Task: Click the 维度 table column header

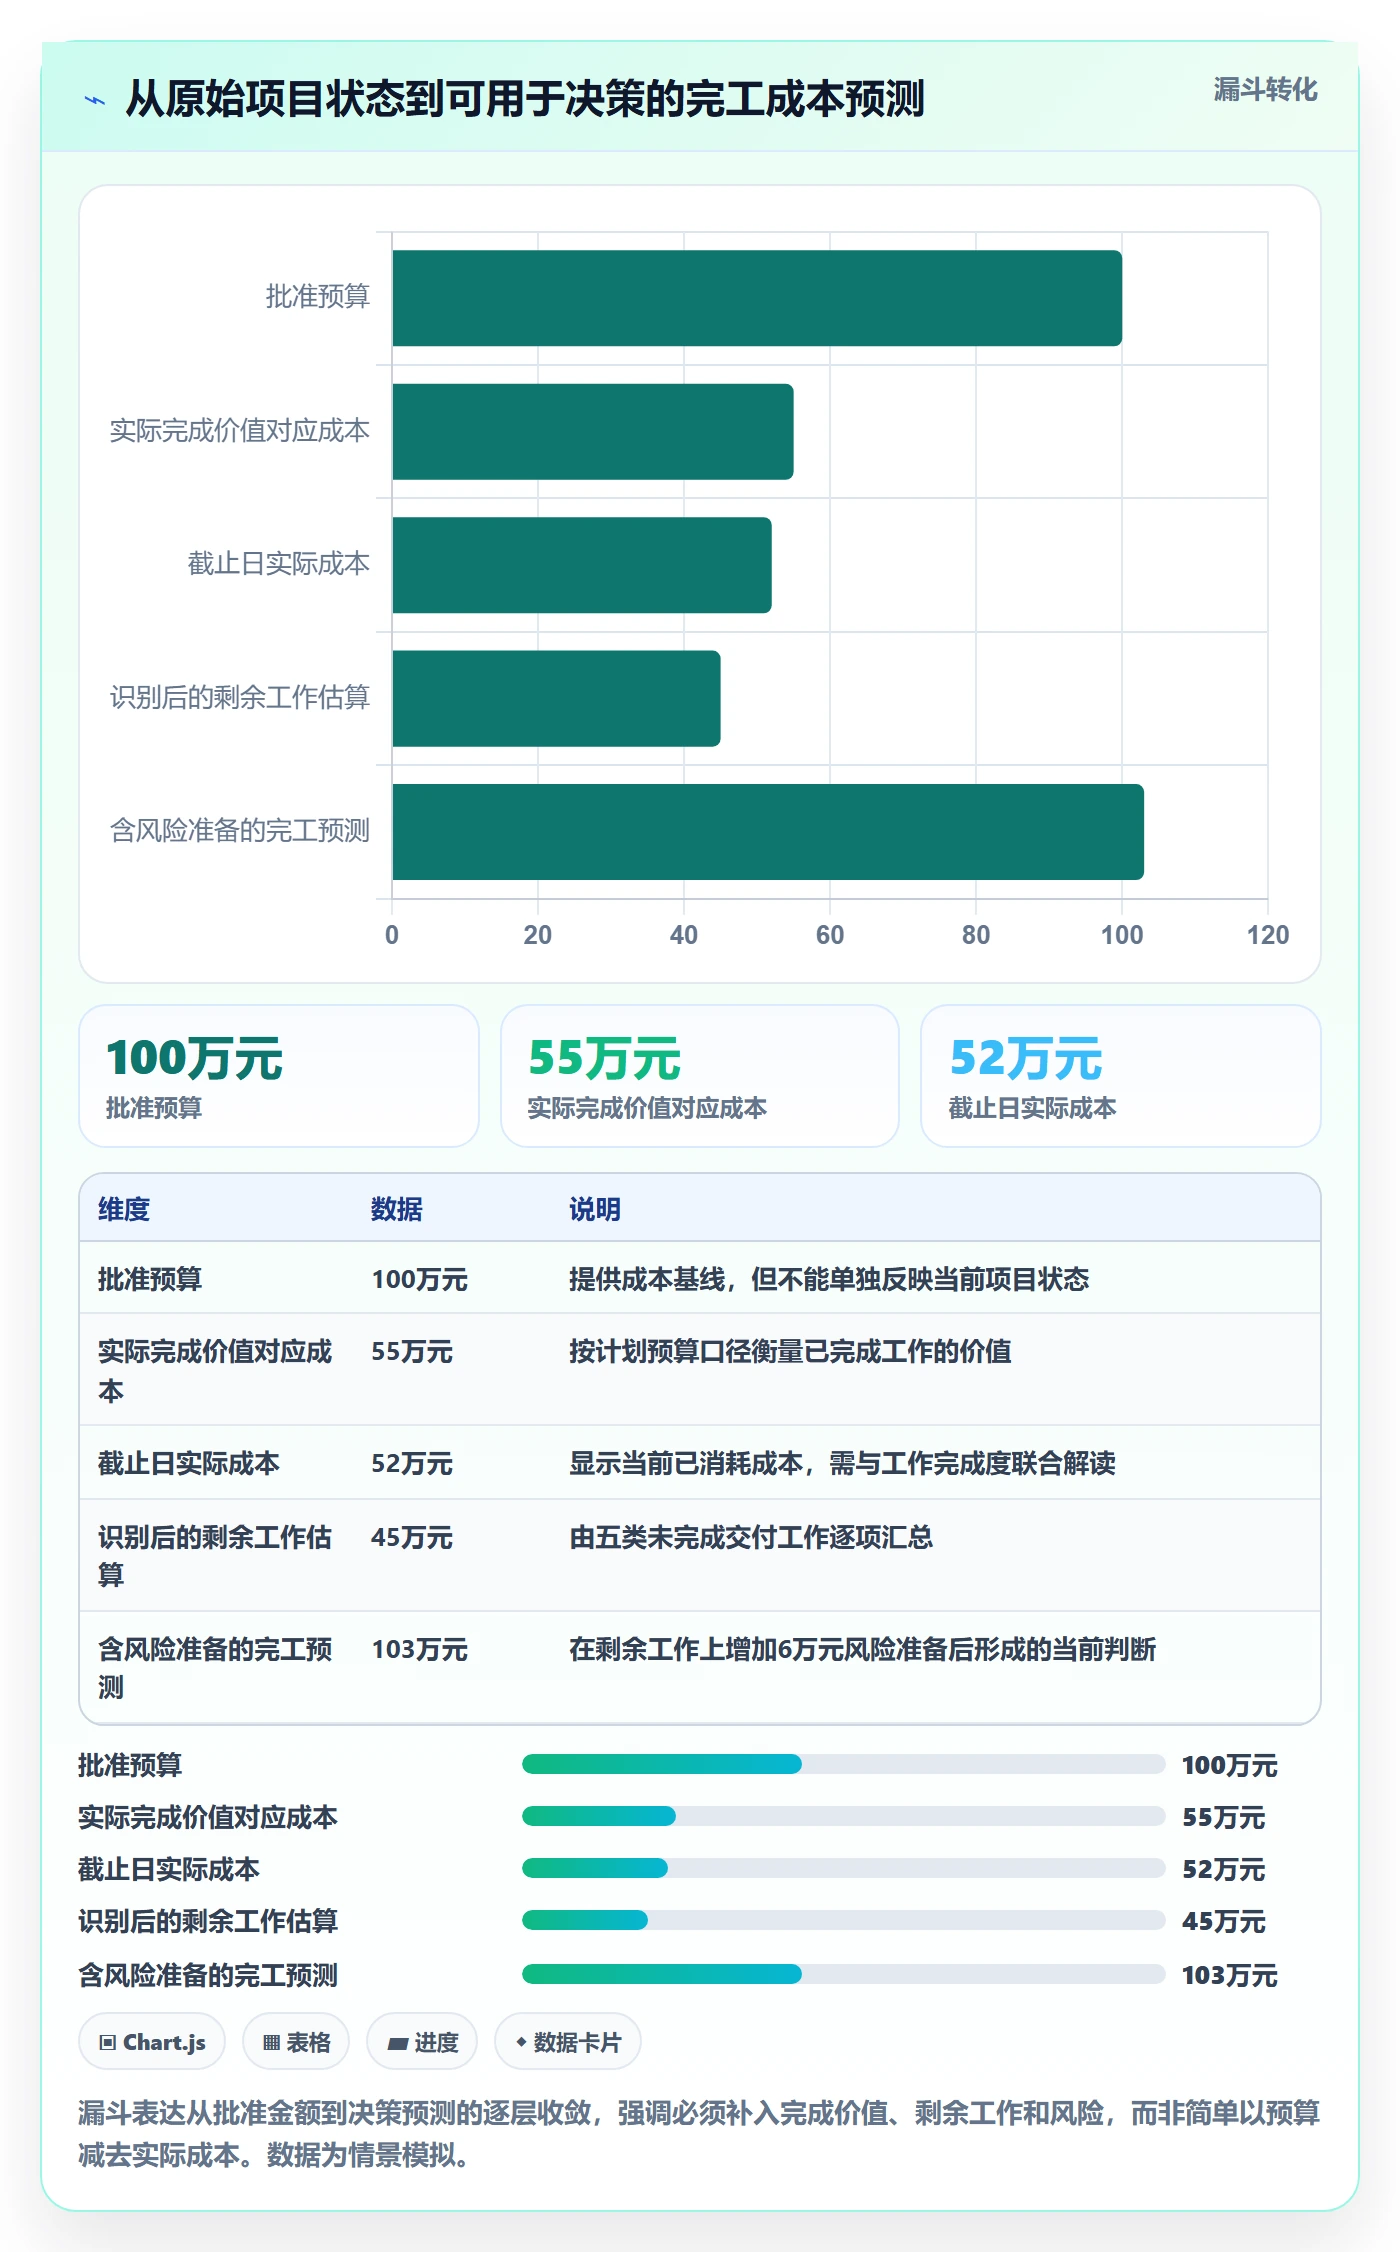Action: tap(124, 1209)
